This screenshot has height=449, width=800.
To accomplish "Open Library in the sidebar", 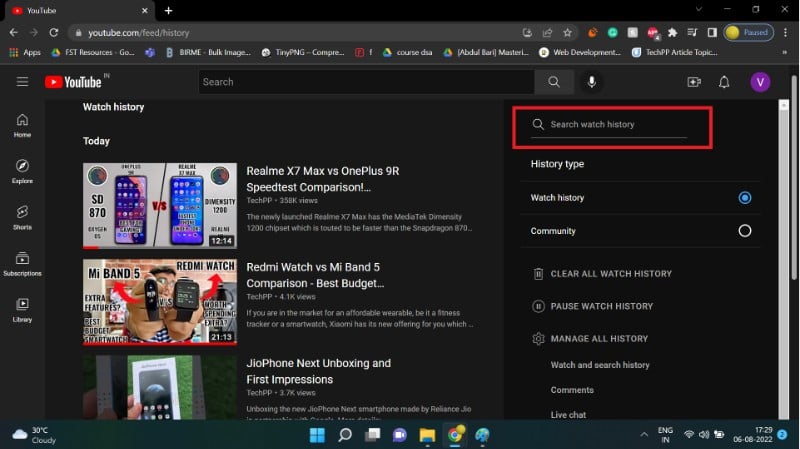I will [22, 309].
